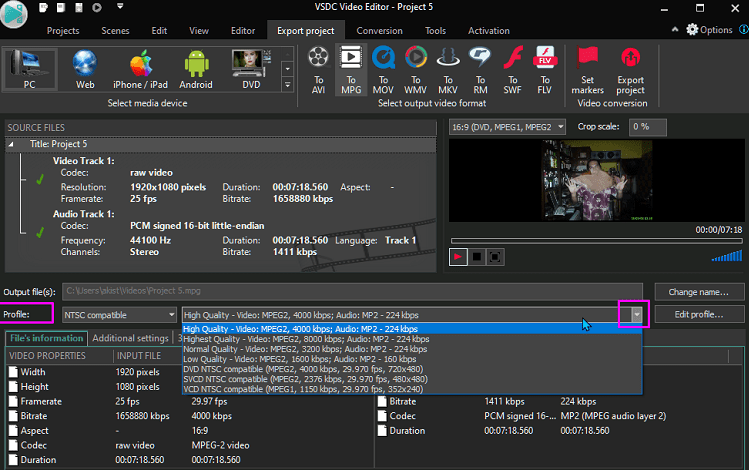The height and width of the screenshot is (470, 749).
Task: Open the Tools tab
Action: (x=435, y=31)
